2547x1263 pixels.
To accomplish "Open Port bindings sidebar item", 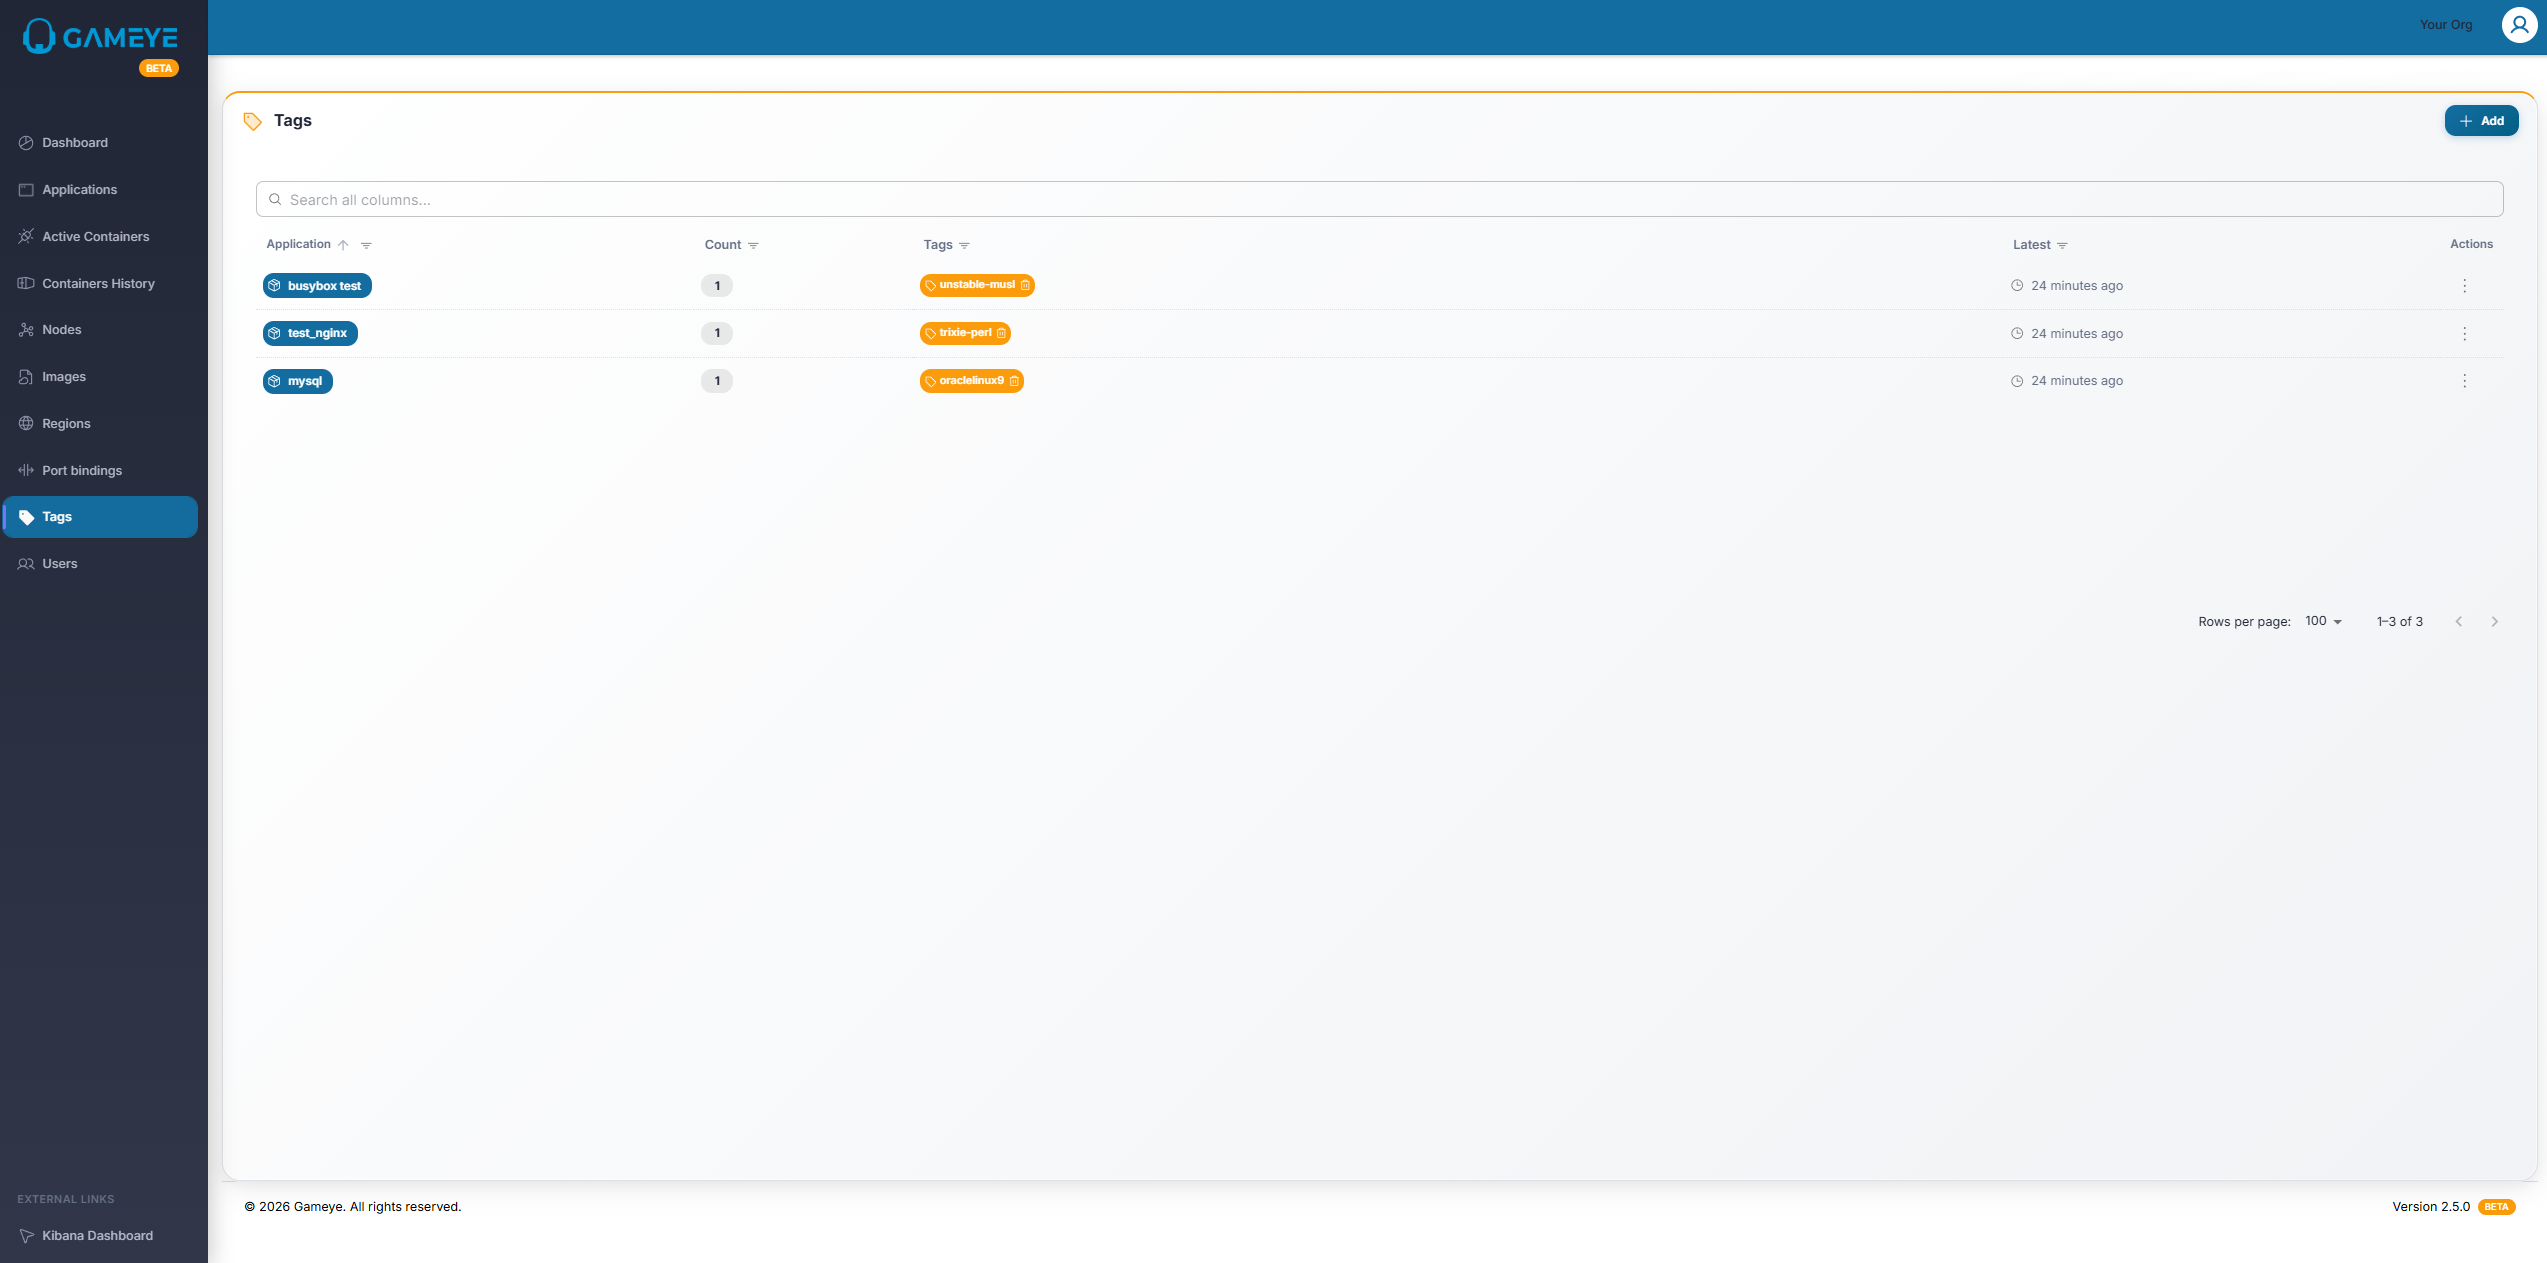I will pyautogui.click(x=82, y=471).
